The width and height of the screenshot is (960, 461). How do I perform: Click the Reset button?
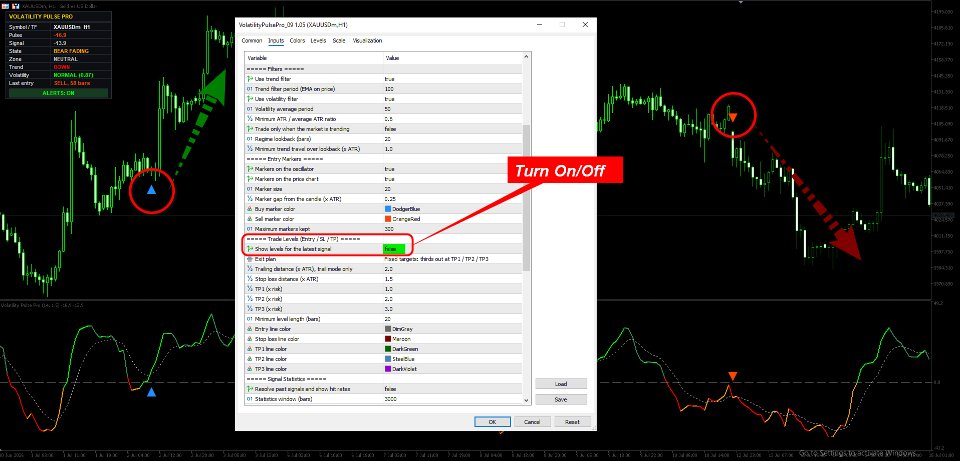(x=572, y=422)
